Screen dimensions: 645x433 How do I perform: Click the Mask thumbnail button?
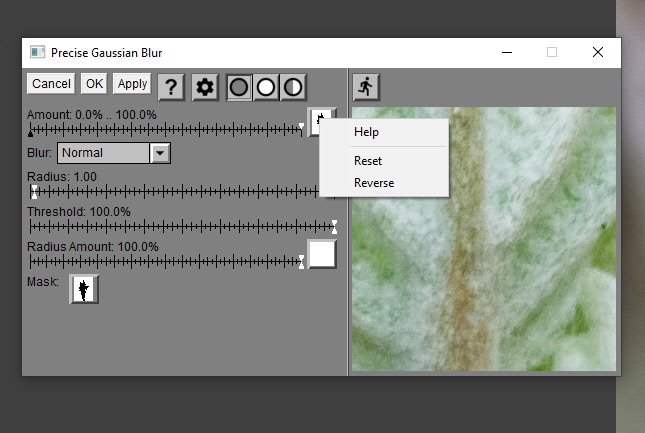(x=84, y=289)
